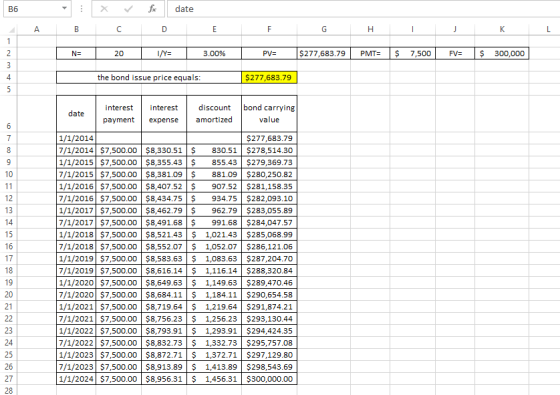
Task: Click date cell 7/1/2021
Action: [76, 319]
